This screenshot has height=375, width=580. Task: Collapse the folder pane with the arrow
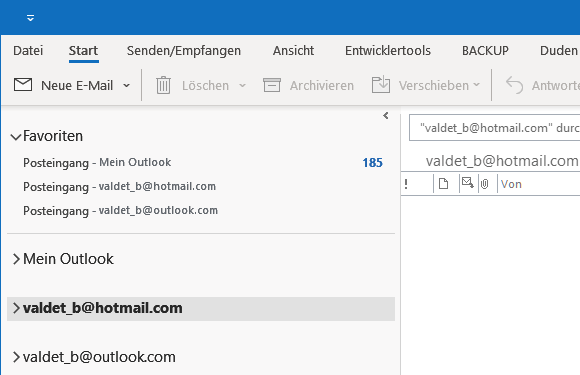pyautogui.click(x=386, y=116)
